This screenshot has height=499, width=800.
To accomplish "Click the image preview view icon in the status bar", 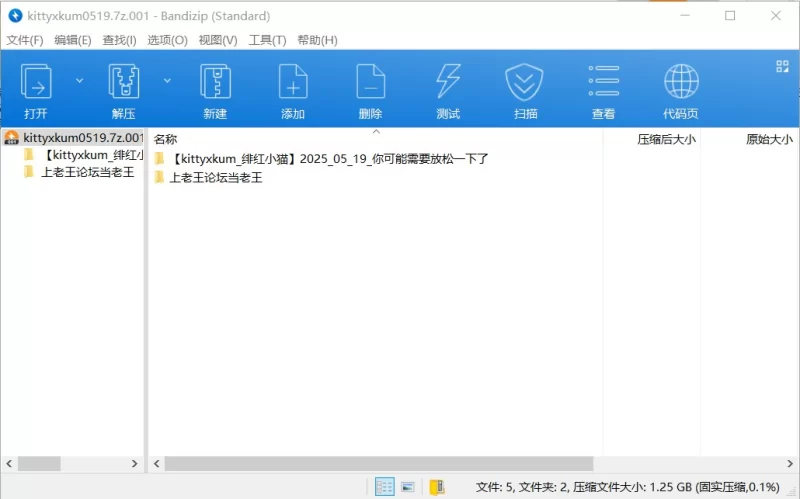I will [x=408, y=487].
